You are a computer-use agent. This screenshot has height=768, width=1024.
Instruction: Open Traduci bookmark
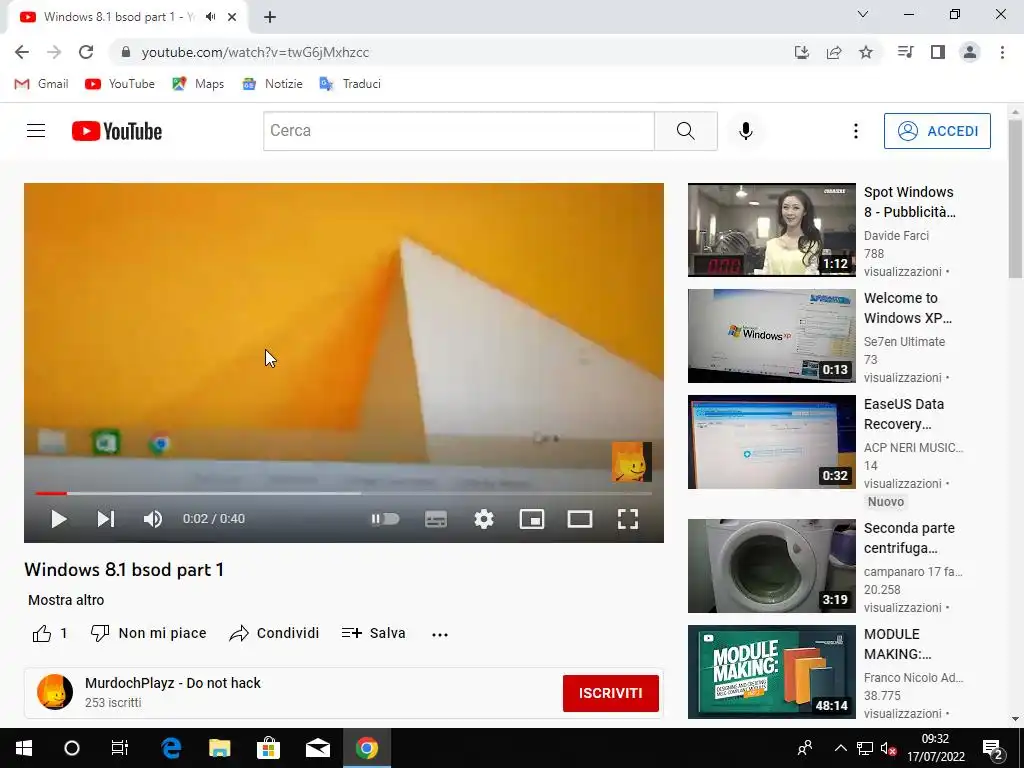350,84
